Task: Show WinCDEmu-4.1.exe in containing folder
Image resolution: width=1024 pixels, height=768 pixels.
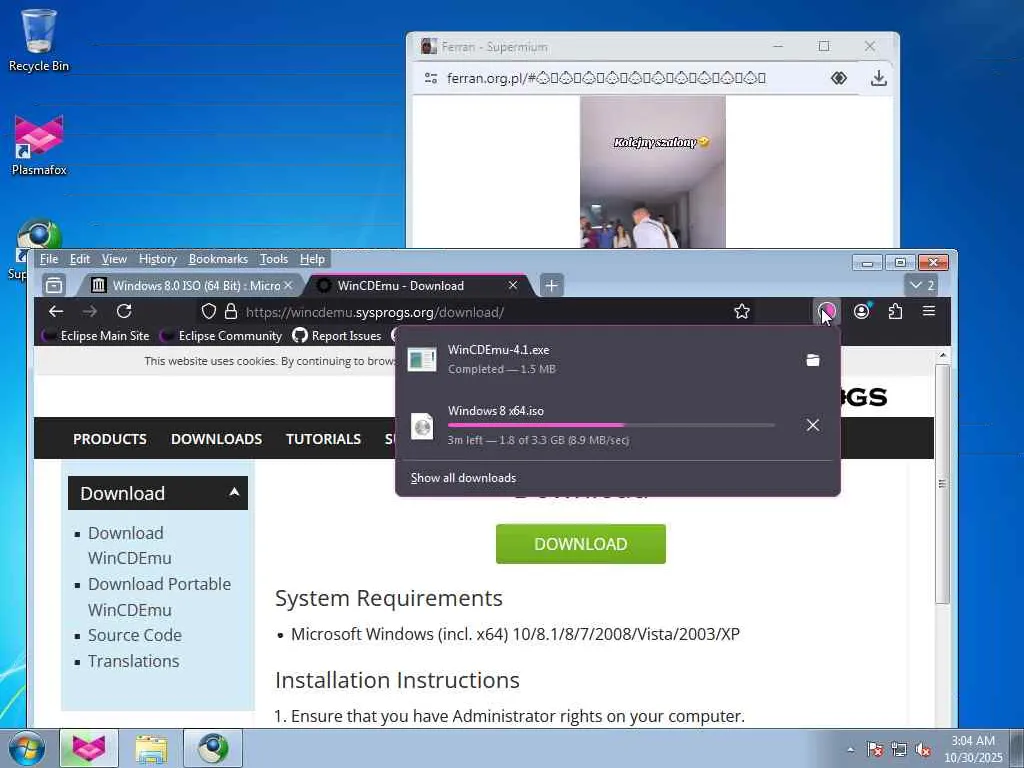Action: (812, 360)
